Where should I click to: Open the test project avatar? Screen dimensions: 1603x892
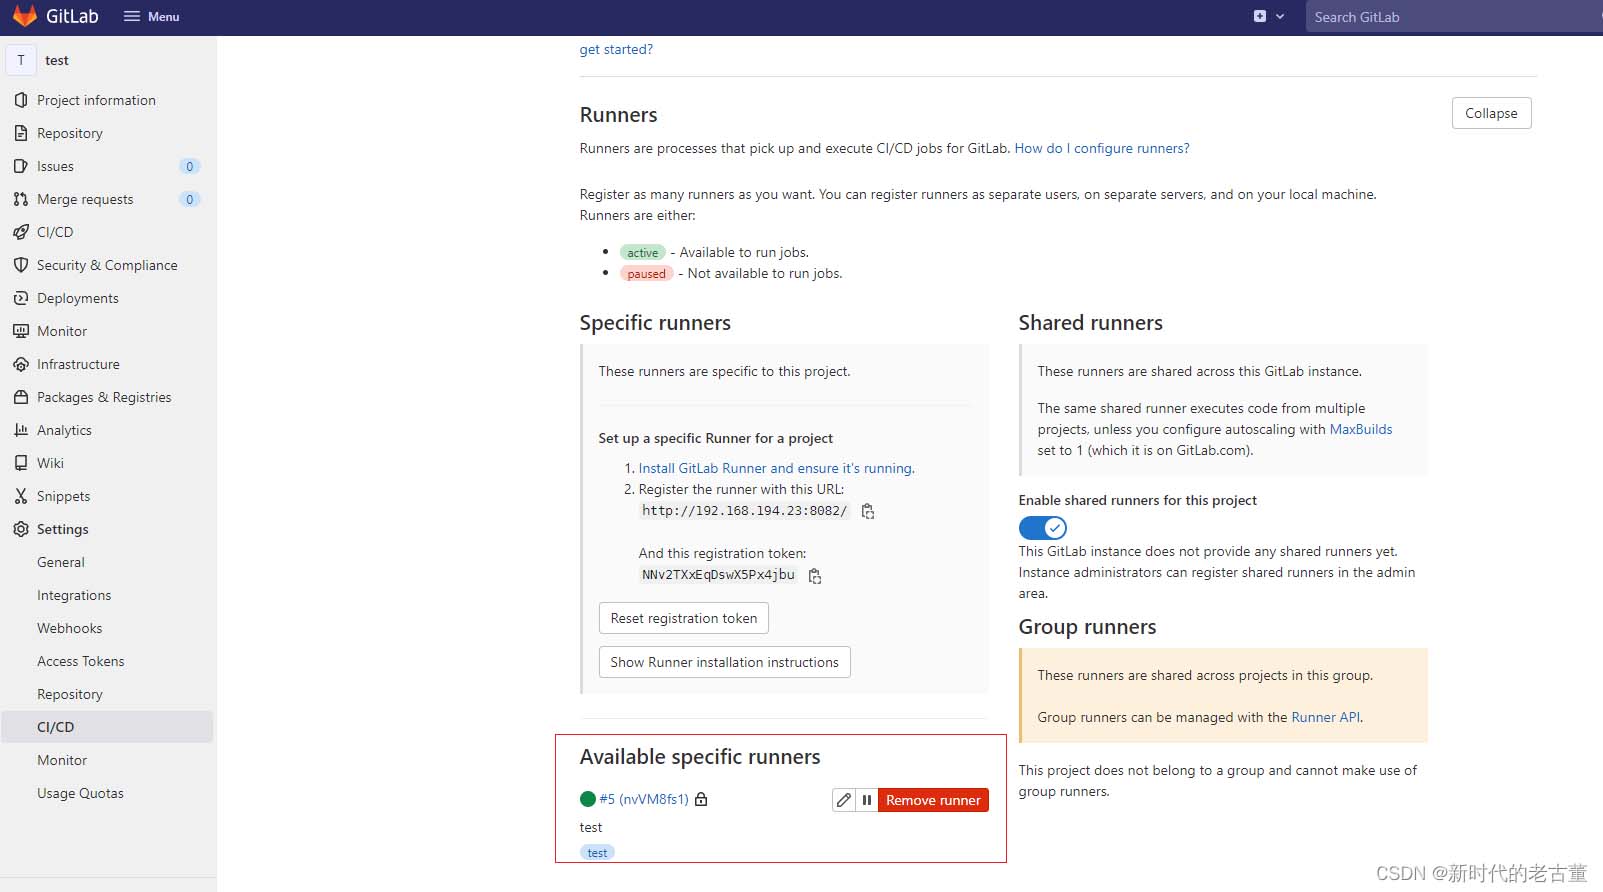[x=21, y=60]
